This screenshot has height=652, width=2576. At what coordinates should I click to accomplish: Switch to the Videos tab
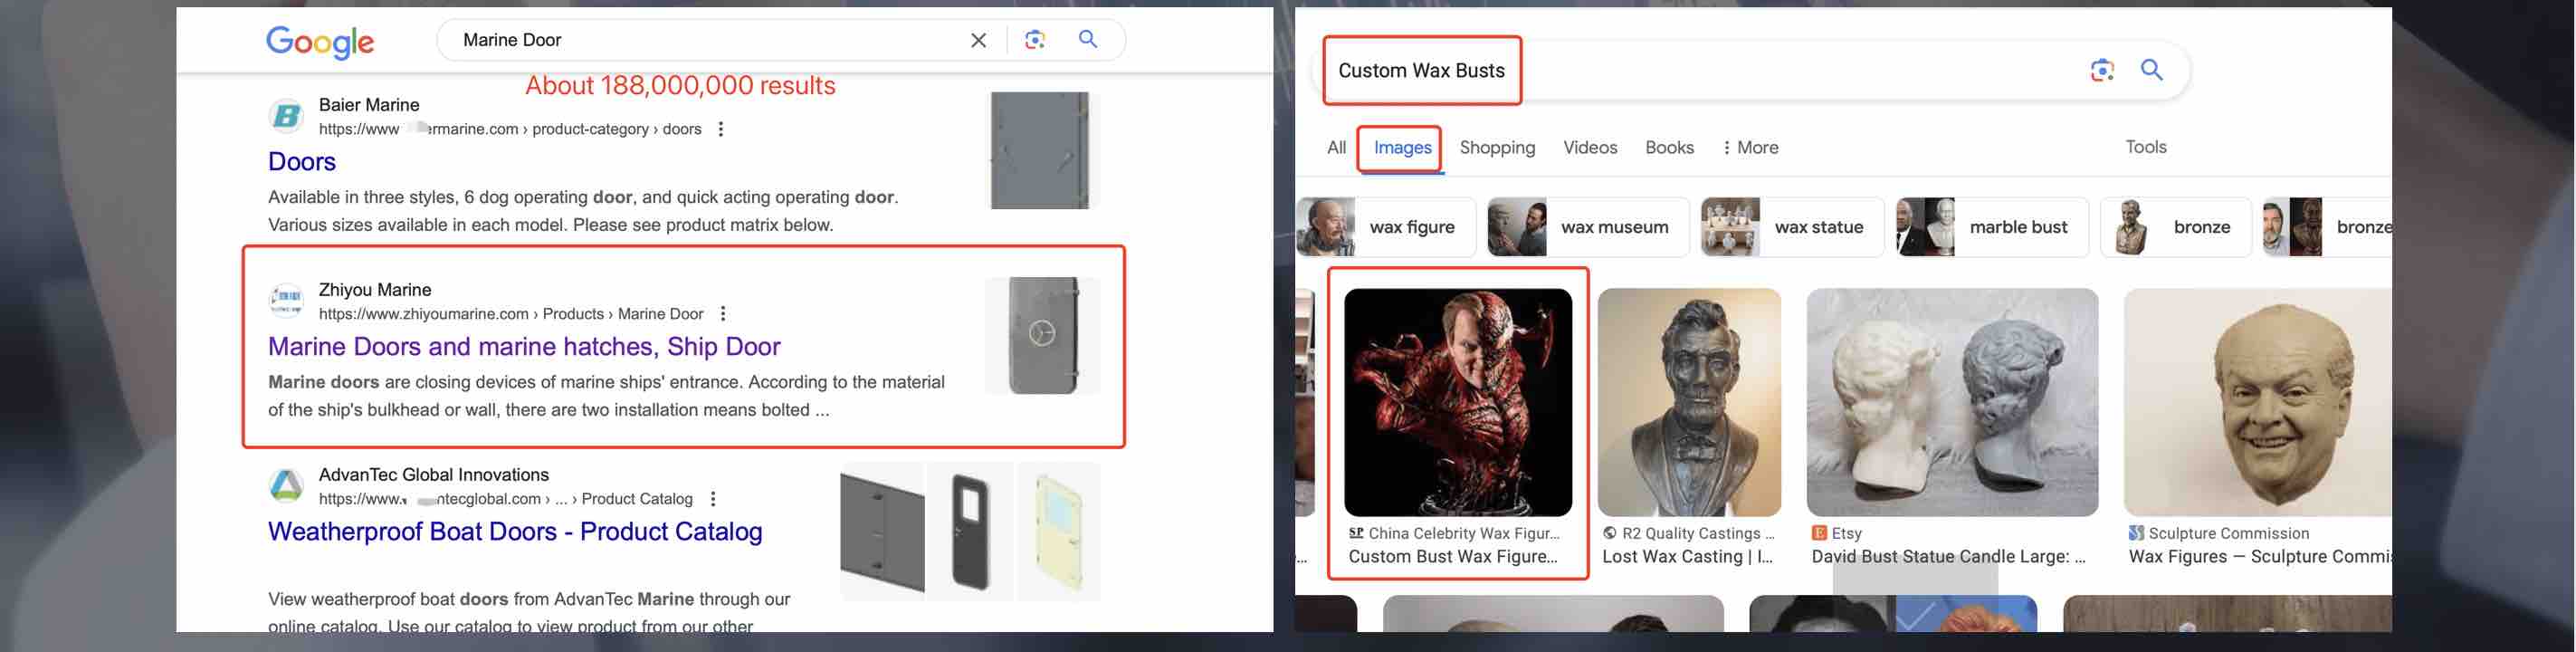1590,148
